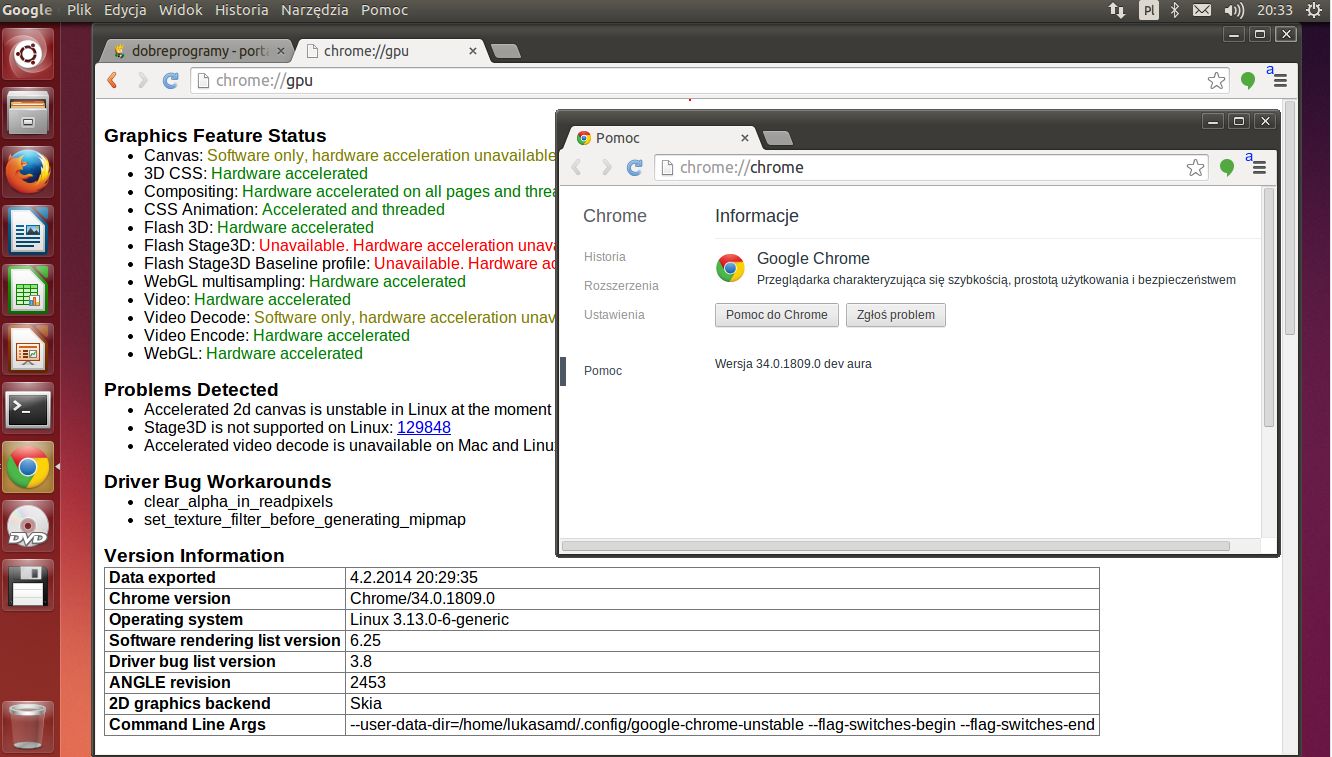Click Hangouts extension icon in the gpu window

click(1247, 80)
